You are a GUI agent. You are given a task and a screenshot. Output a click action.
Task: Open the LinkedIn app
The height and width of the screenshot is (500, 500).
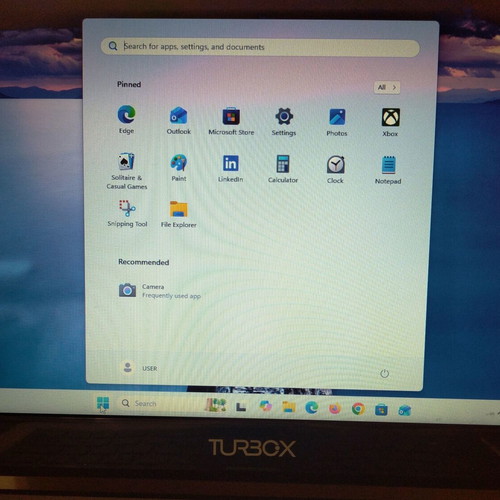[x=230, y=168]
